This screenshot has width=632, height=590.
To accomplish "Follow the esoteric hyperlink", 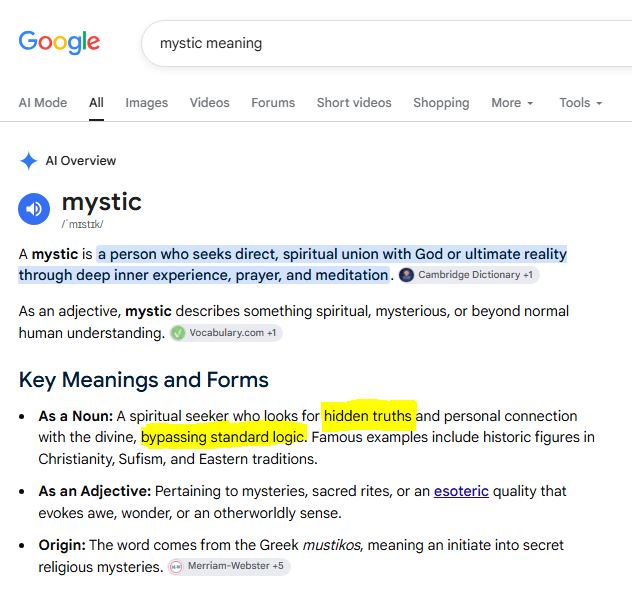I will pyautogui.click(x=461, y=491).
